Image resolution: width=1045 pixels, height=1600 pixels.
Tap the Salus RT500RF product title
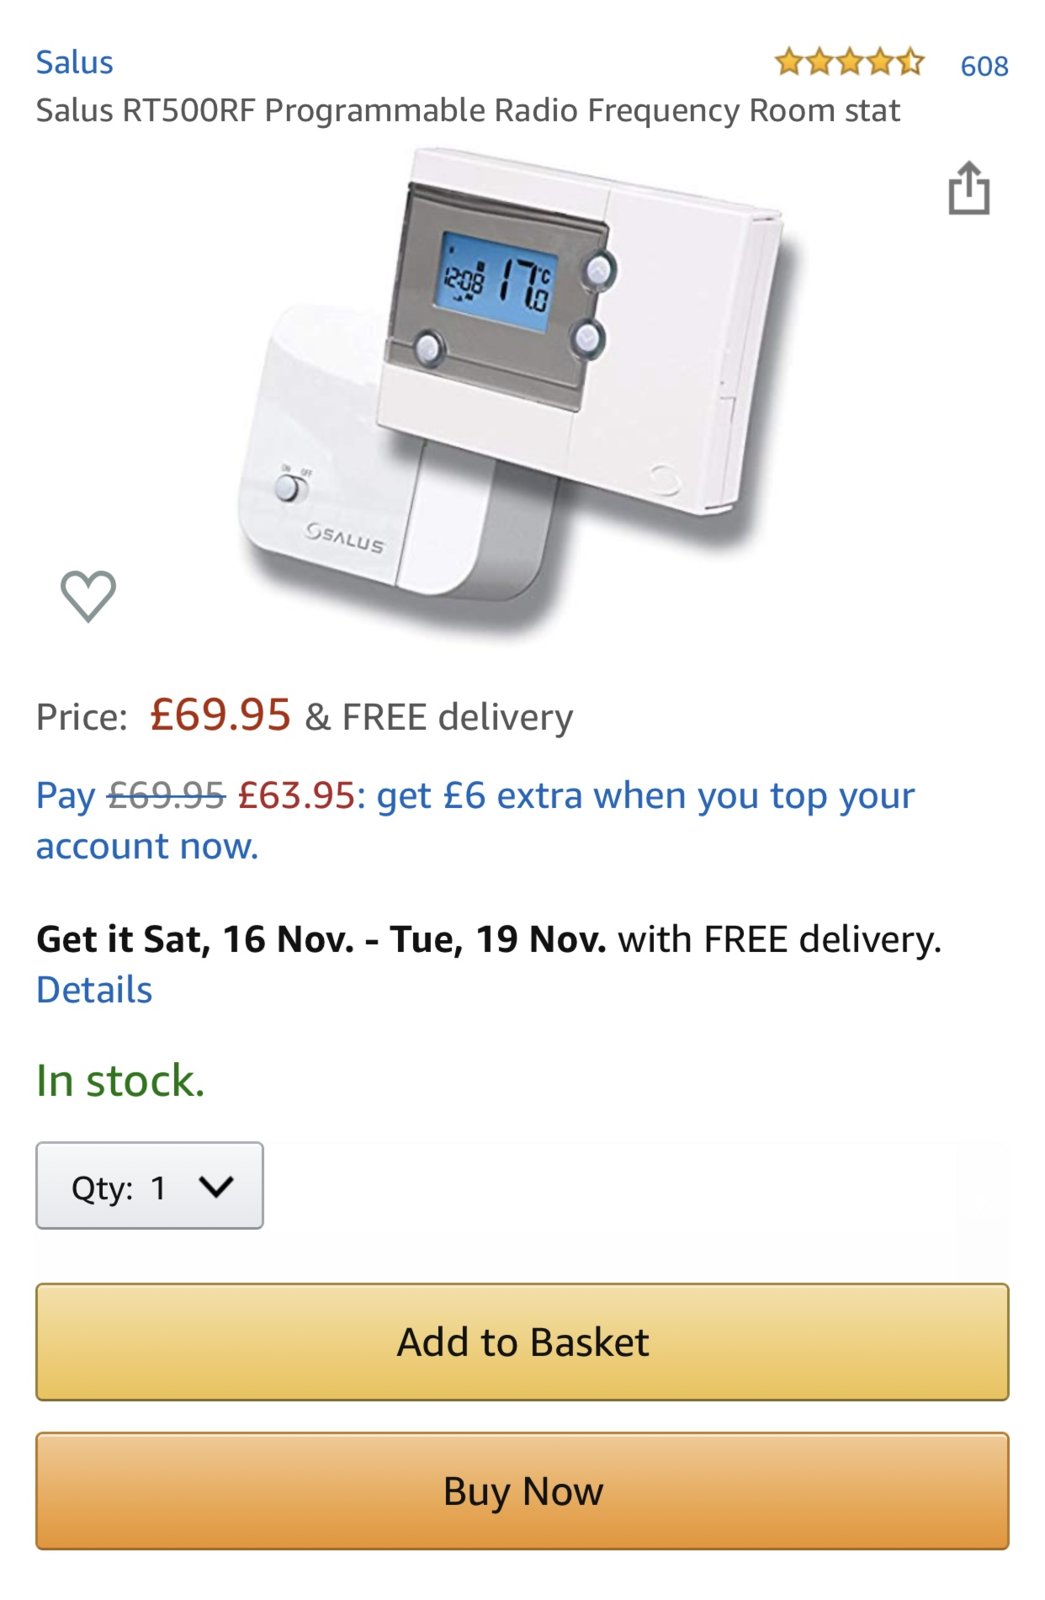coord(468,110)
